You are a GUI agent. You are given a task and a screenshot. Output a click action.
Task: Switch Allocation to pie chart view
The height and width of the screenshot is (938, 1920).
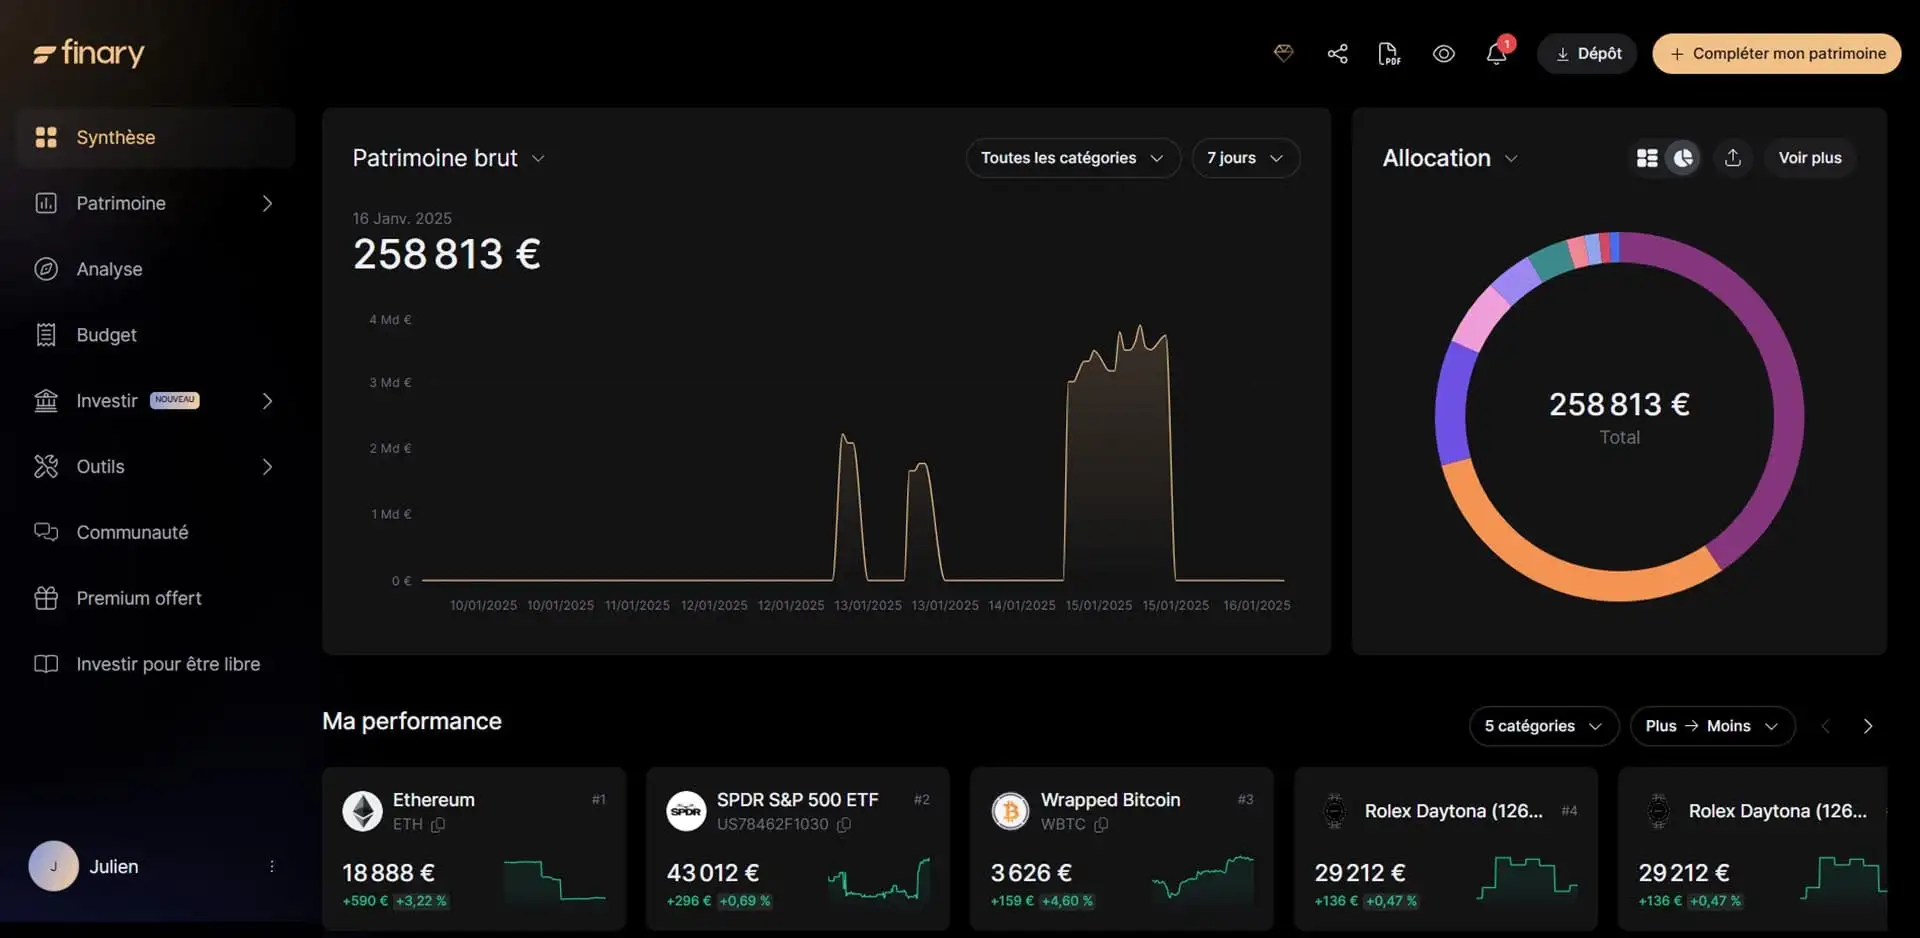point(1684,157)
